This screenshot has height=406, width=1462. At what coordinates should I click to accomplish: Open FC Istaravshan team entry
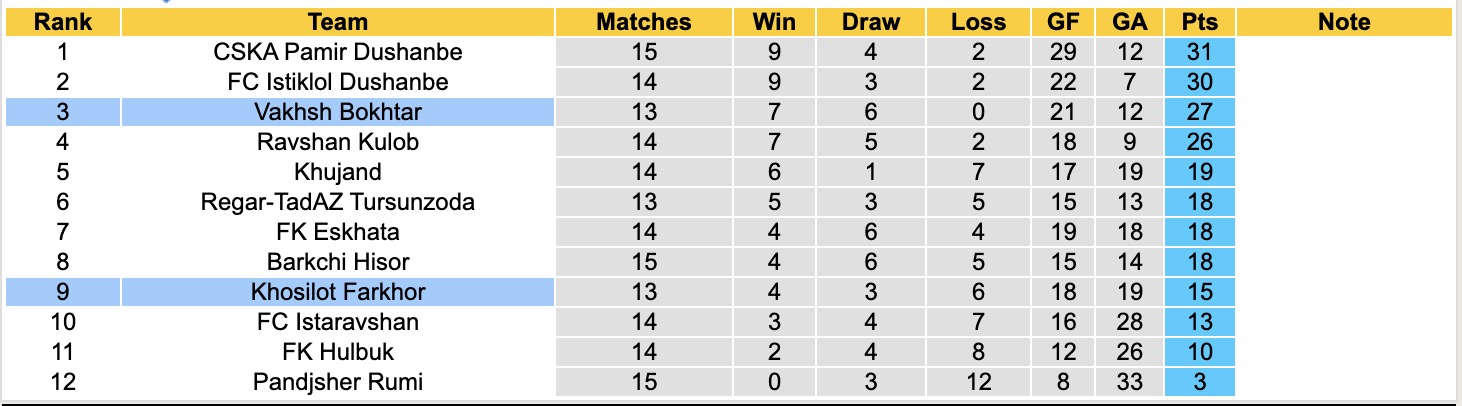pyautogui.click(x=338, y=322)
